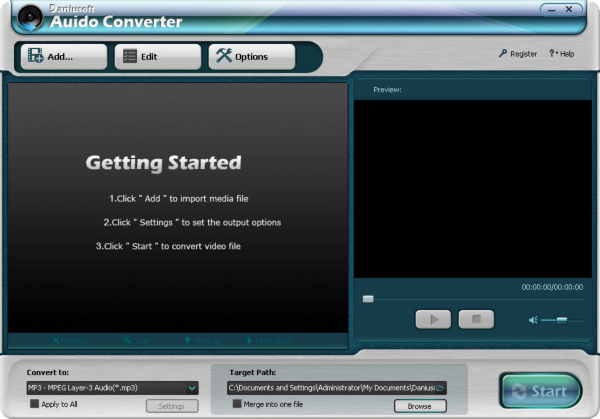Viewport: 600px width, 419px height.
Task: Play the preview
Action: (433, 319)
